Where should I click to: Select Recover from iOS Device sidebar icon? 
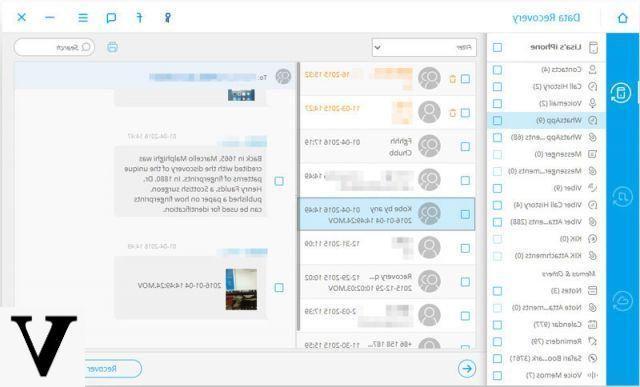point(621,93)
